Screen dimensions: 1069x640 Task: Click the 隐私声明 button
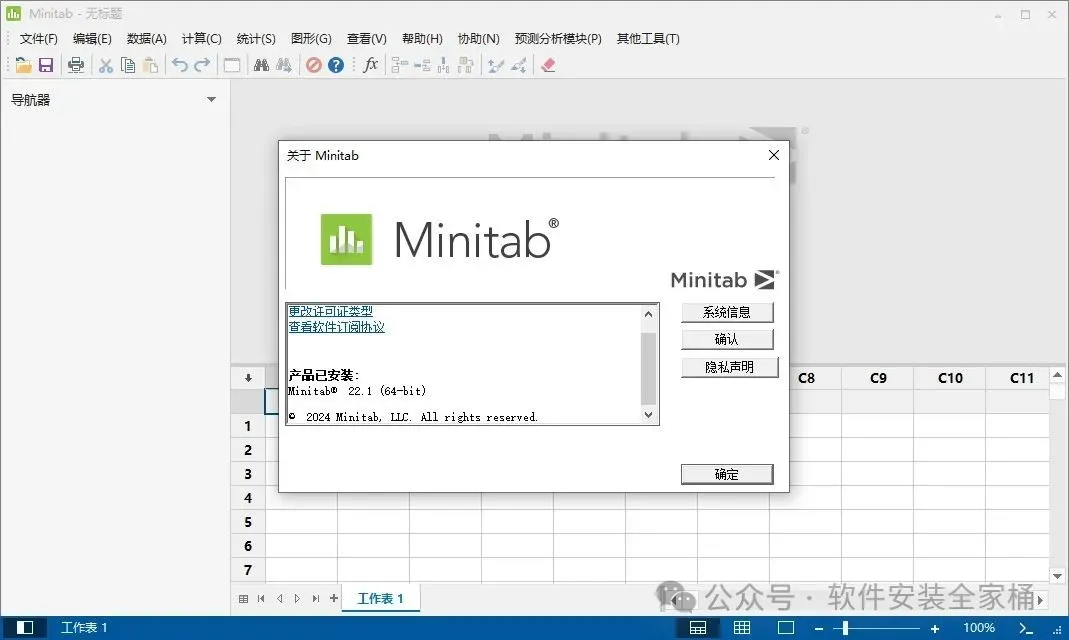729,367
